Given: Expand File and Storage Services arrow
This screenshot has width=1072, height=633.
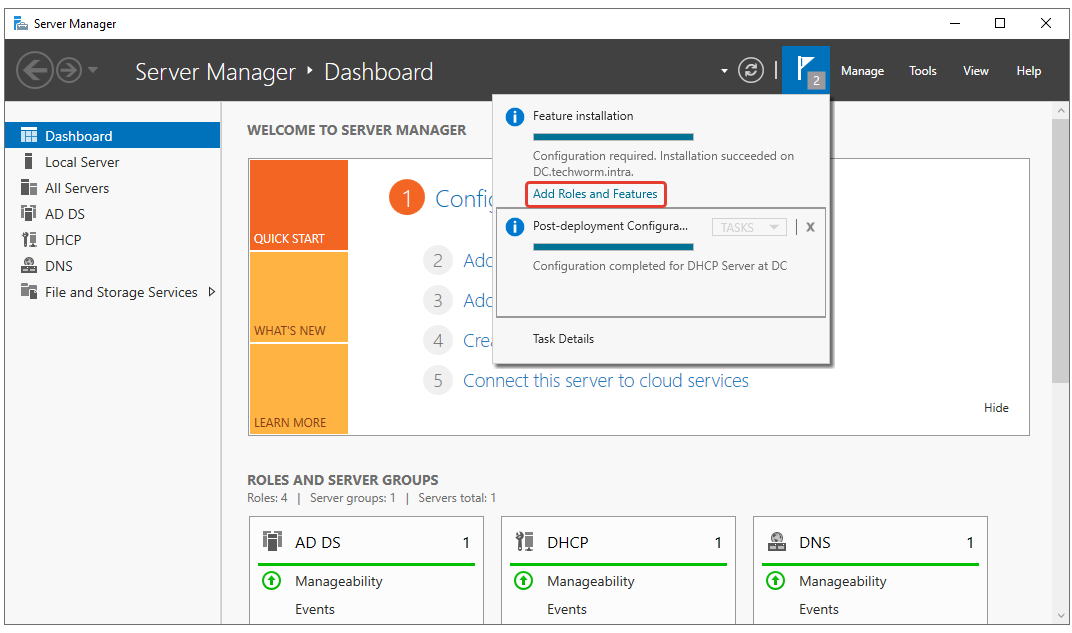Looking at the screenshot, I should [x=211, y=292].
